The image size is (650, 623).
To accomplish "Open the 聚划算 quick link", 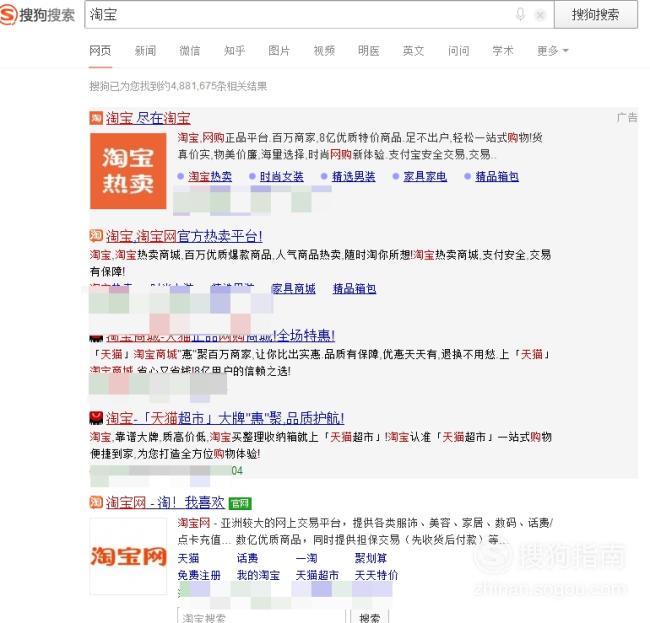I will coord(371,558).
